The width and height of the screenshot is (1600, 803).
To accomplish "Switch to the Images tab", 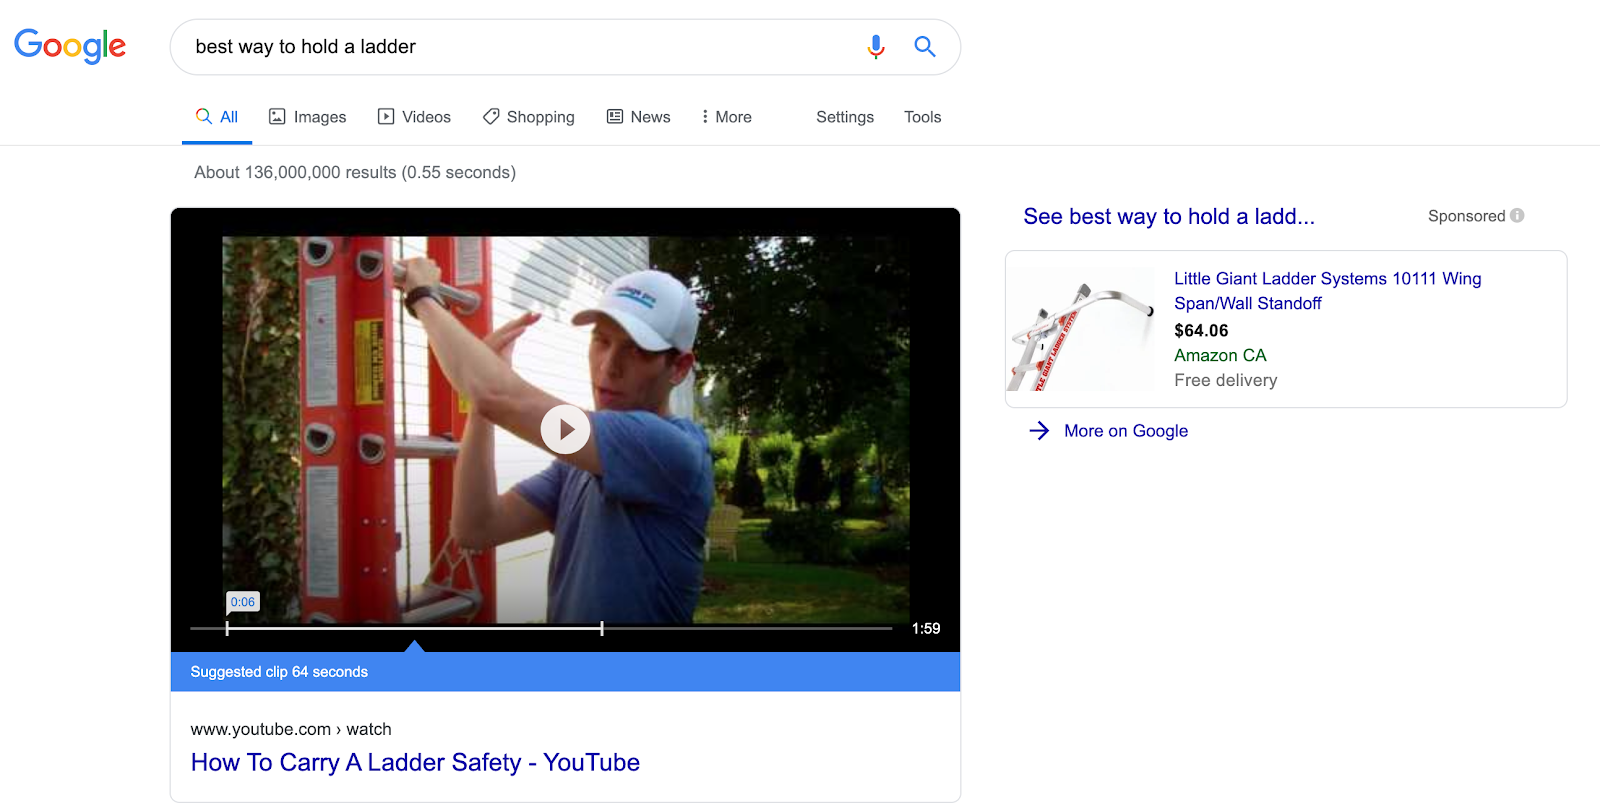I will [317, 116].
